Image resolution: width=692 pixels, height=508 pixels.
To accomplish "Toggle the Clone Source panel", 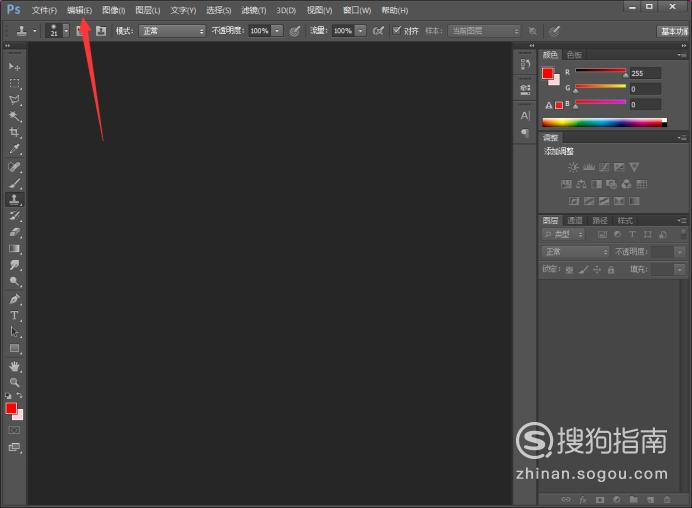I will click(101, 30).
